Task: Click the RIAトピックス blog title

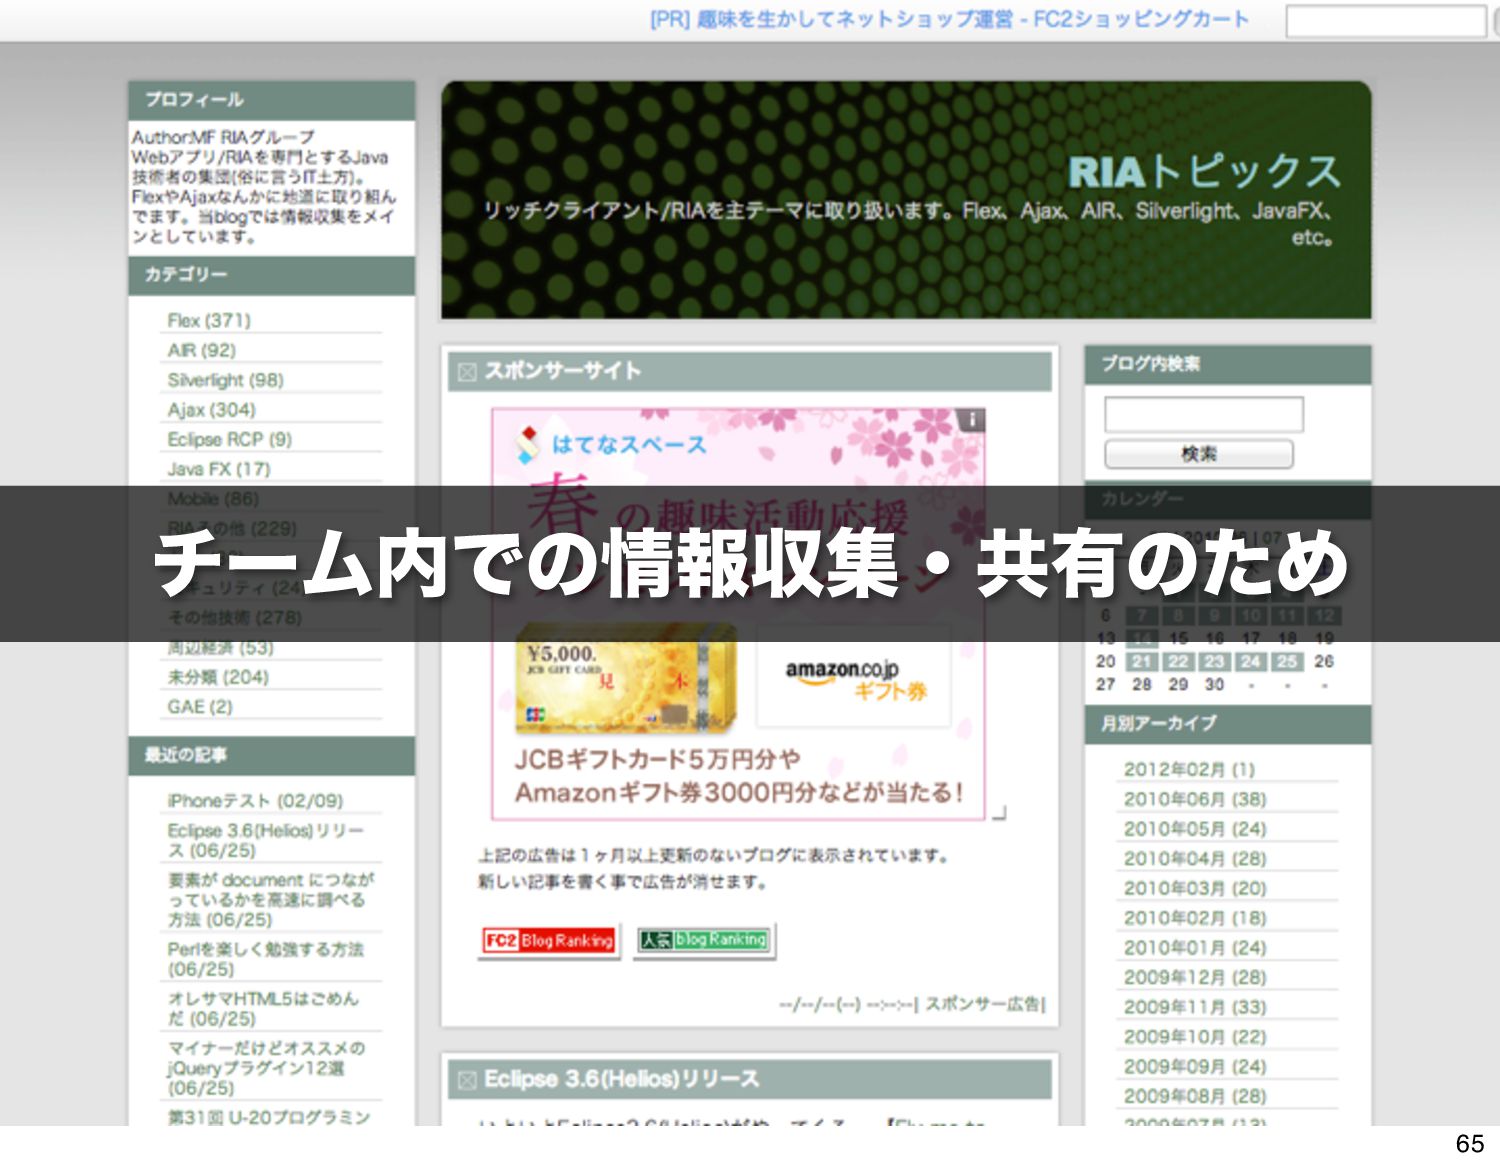Action: 1204,172
